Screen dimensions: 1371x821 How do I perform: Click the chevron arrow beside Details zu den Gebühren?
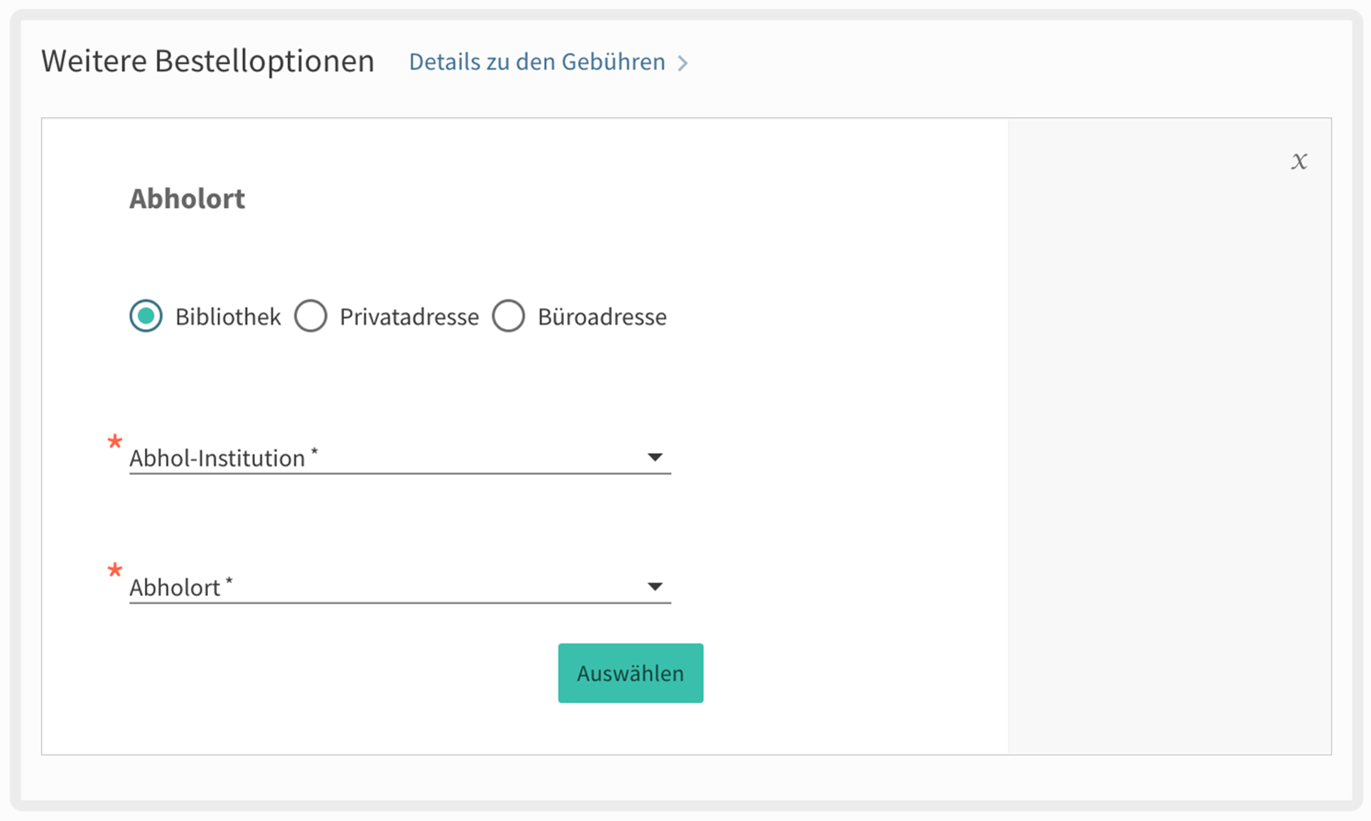tap(683, 63)
